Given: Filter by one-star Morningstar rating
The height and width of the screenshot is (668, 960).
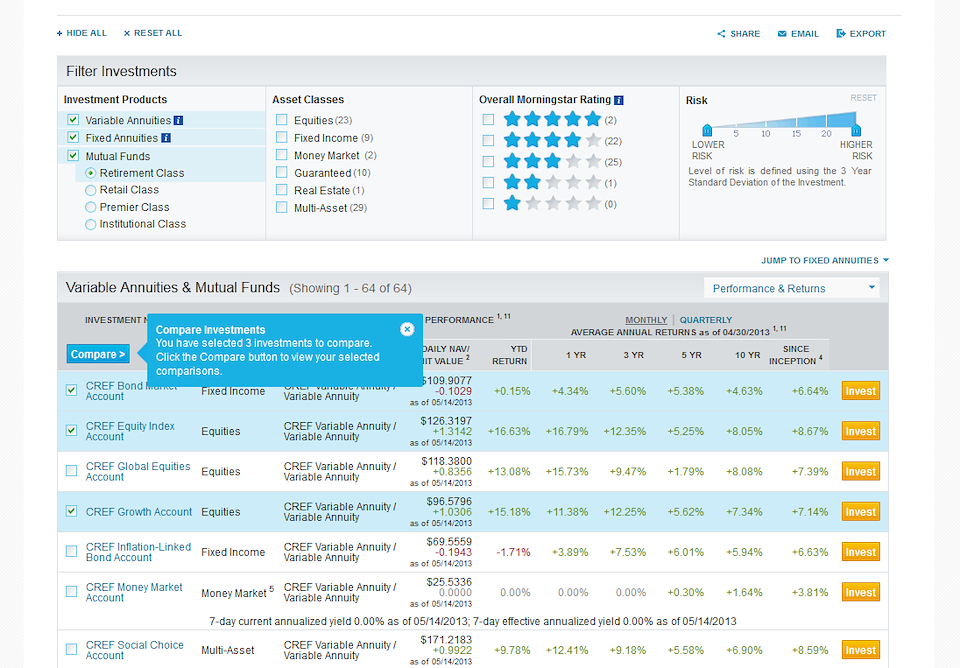Looking at the screenshot, I should coord(488,204).
